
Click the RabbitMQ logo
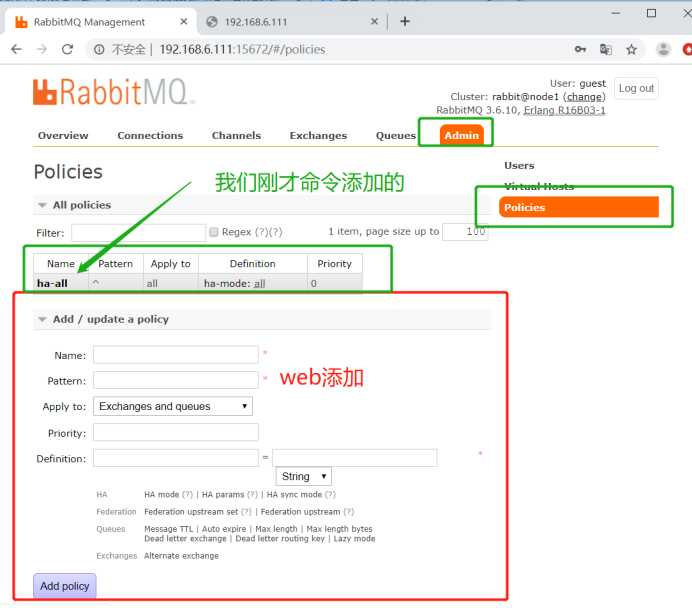coord(114,92)
